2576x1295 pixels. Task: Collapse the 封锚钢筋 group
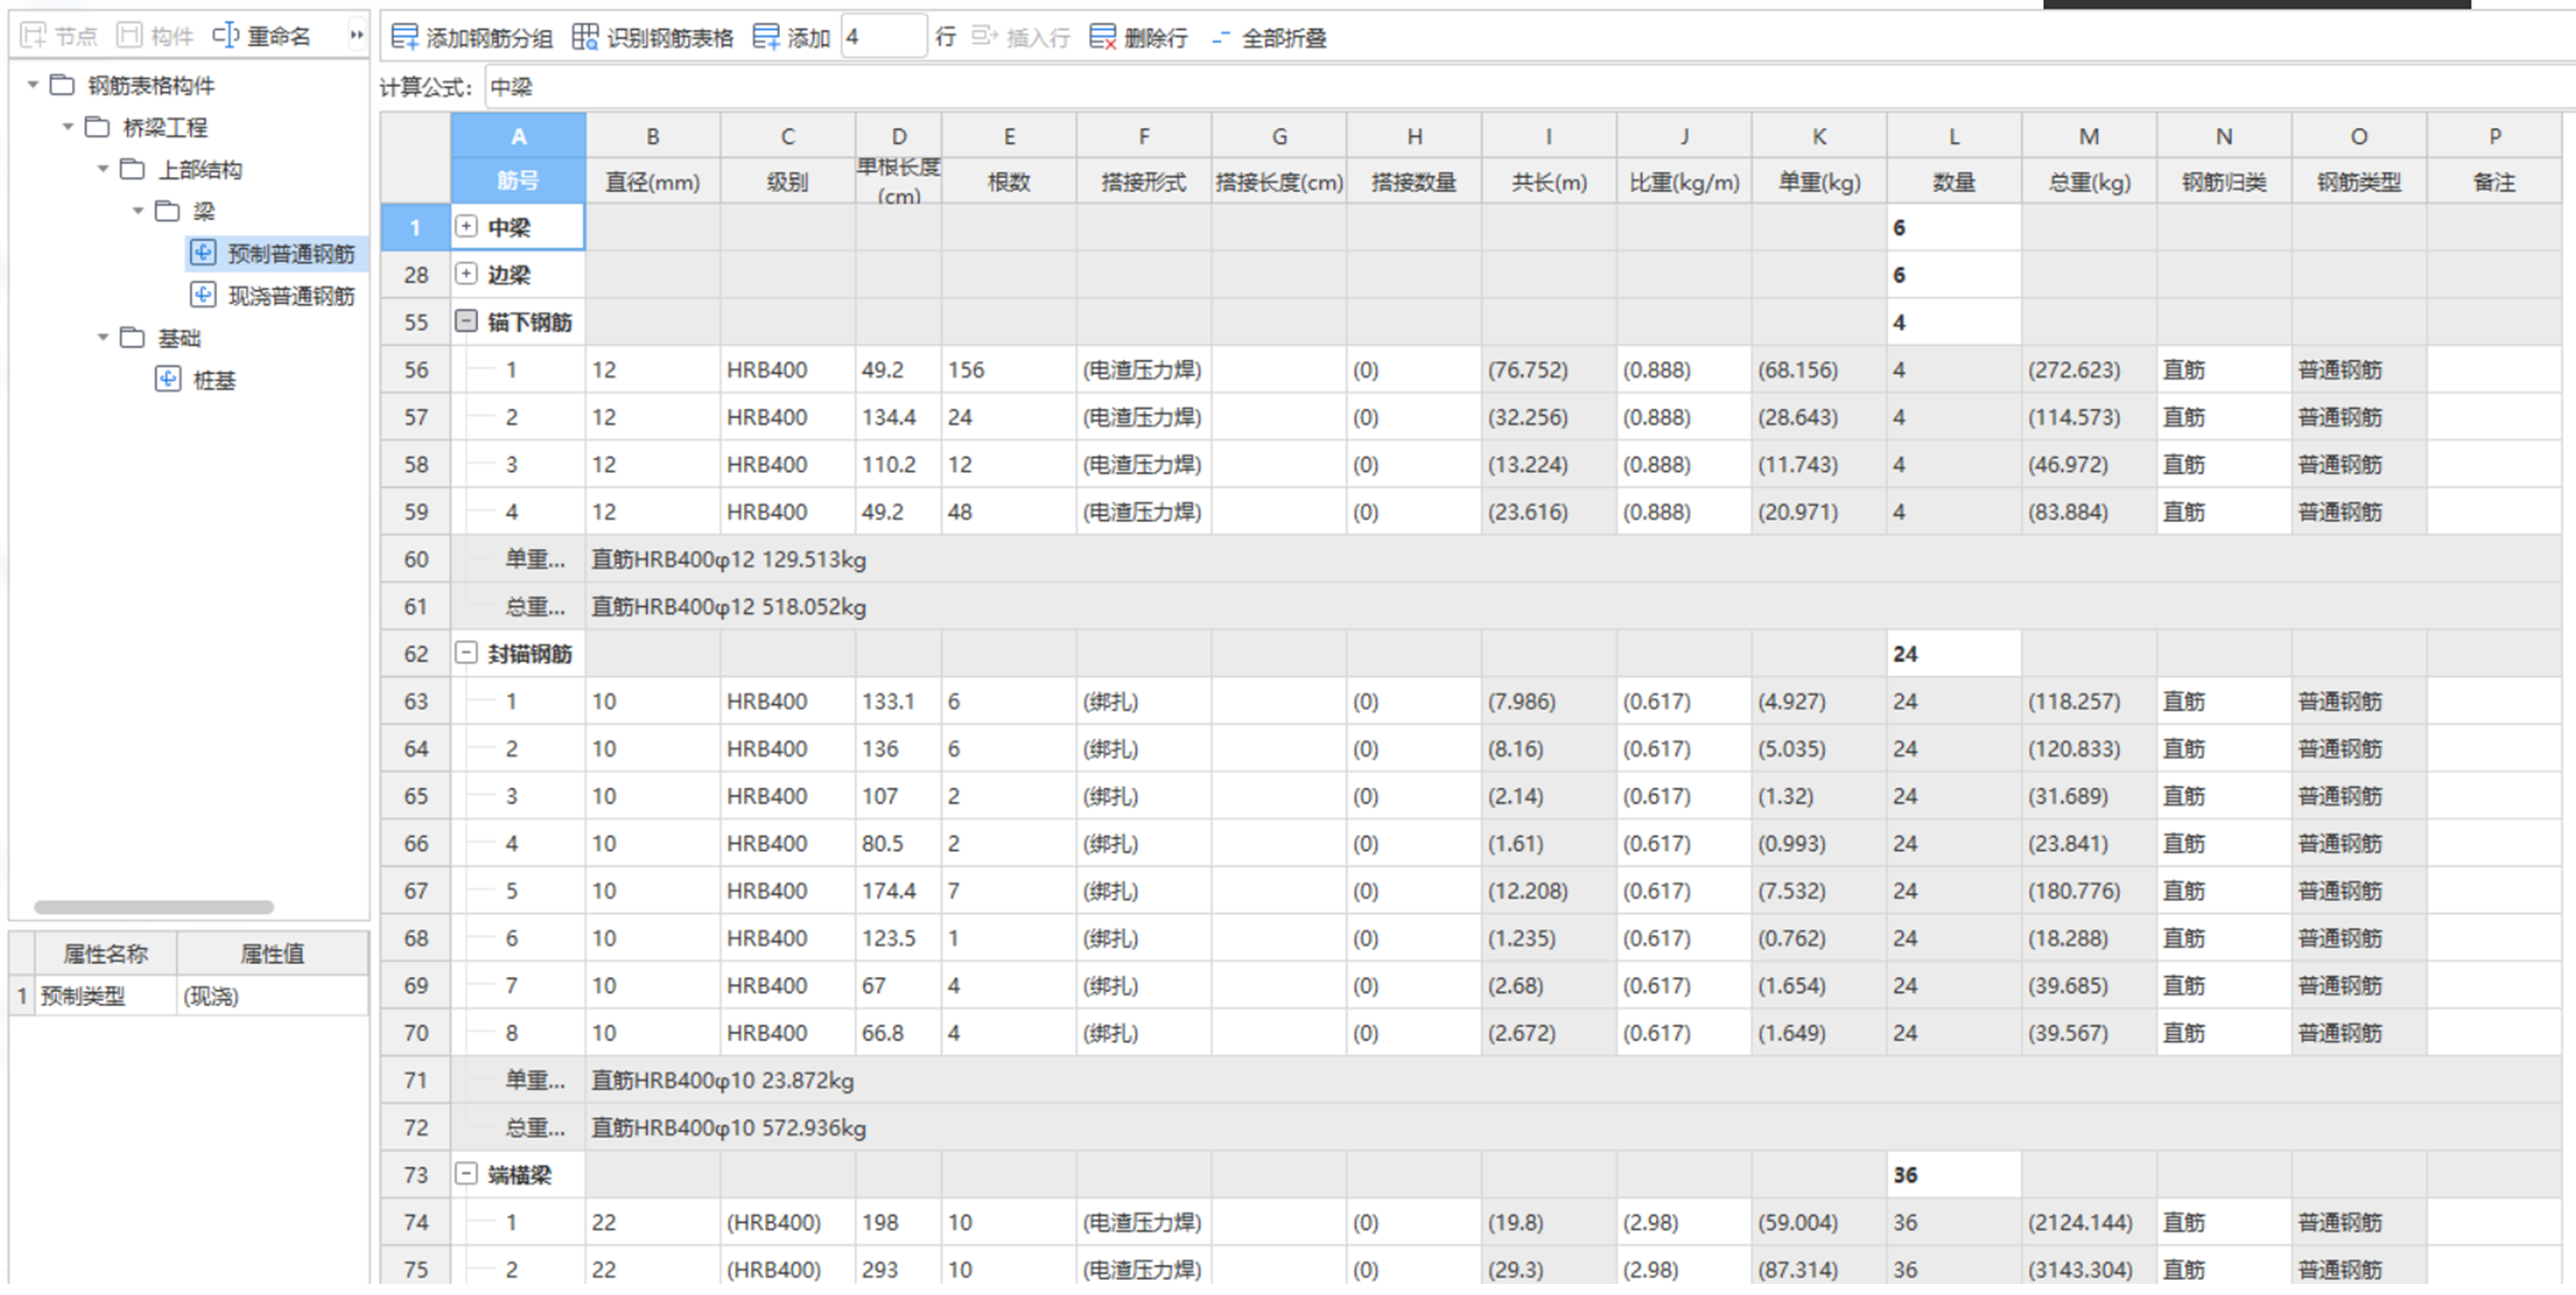[466, 652]
